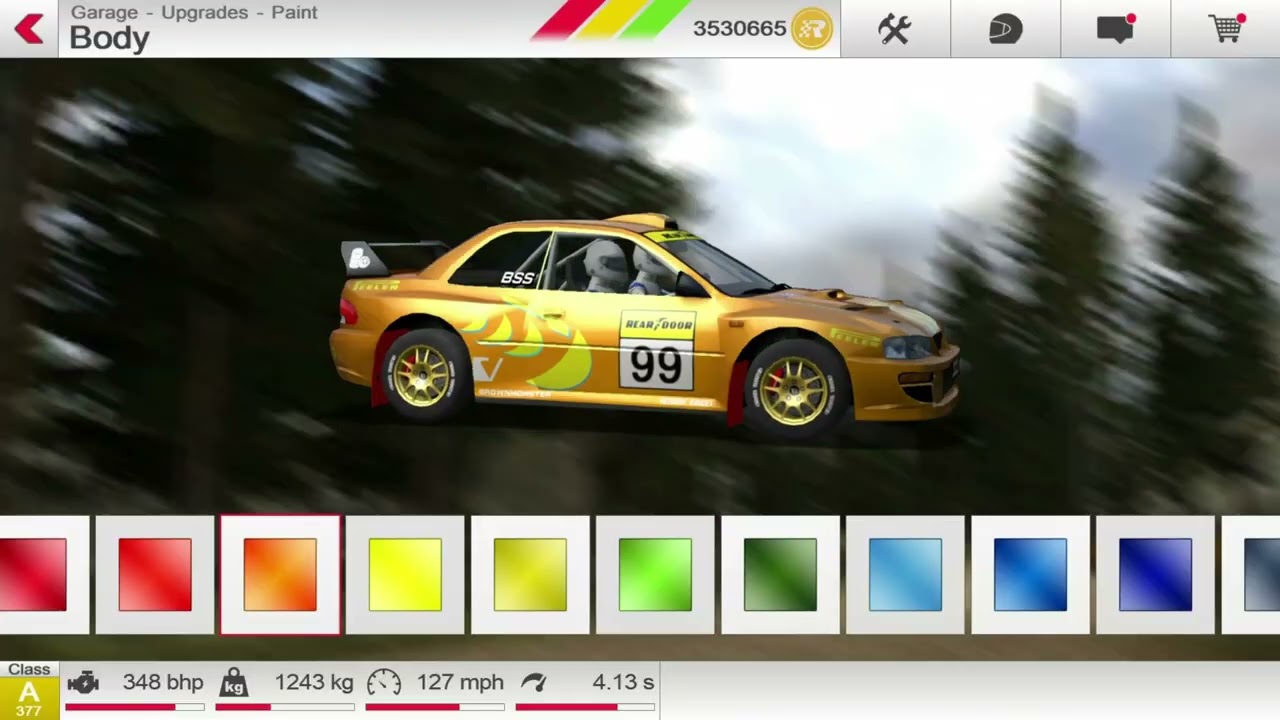
Task: Open the Upgrades wrench icon
Action: (894, 29)
